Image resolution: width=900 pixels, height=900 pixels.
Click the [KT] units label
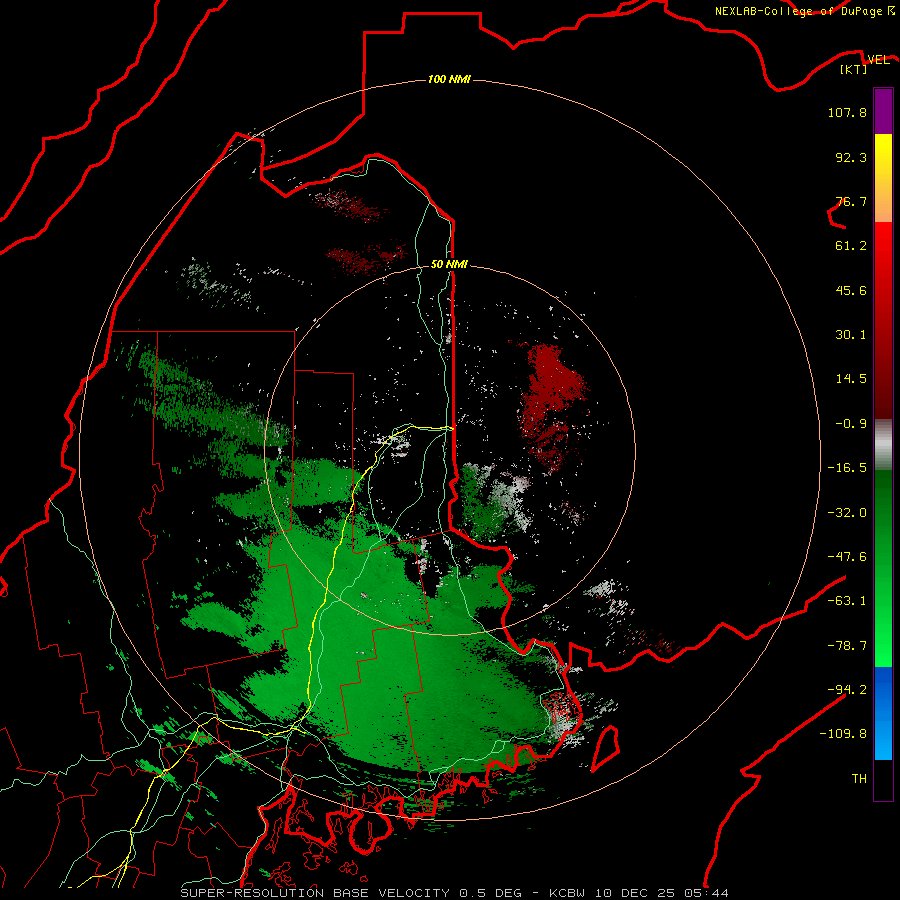(853, 69)
